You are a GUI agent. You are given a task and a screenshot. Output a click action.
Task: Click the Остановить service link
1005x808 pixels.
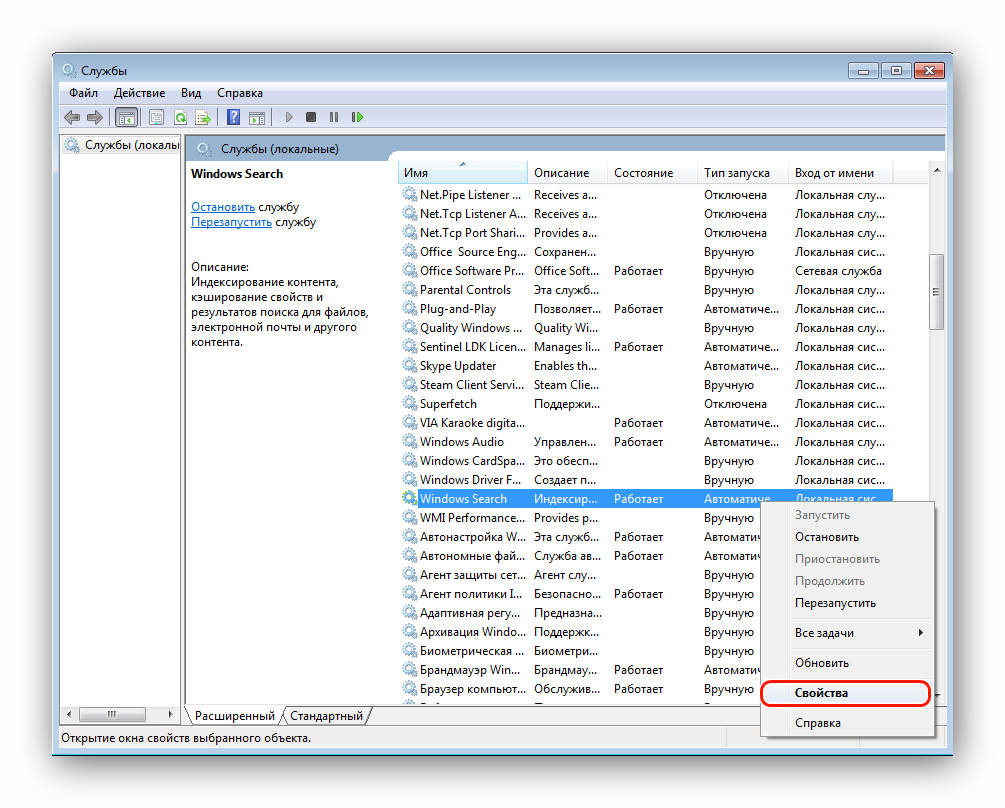pyautogui.click(x=223, y=207)
